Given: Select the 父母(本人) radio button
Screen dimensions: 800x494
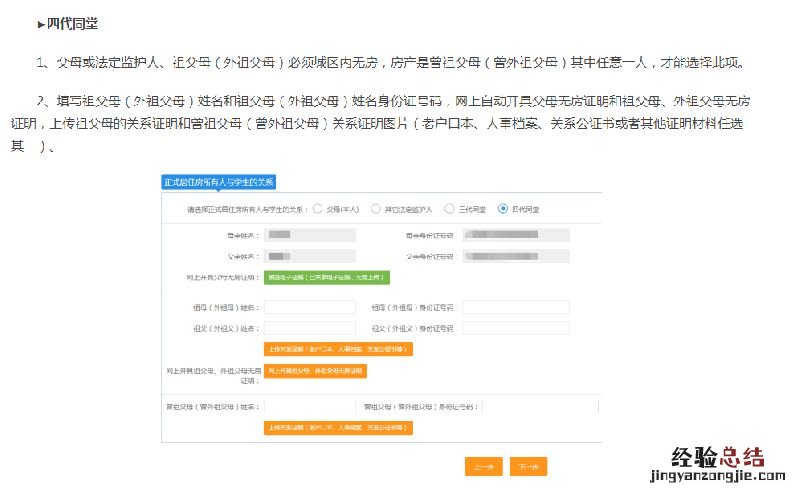Looking at the screenshot, I should click(318, 209).
